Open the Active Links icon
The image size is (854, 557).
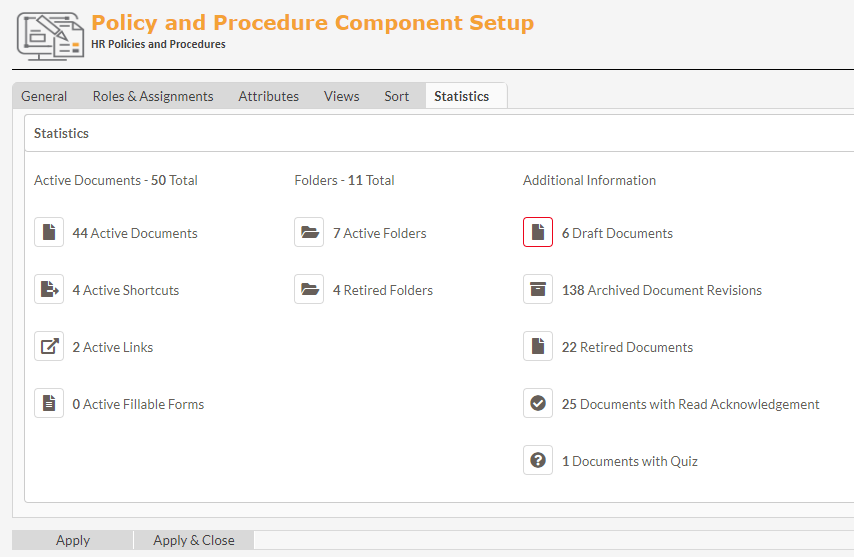coord(49,346)
